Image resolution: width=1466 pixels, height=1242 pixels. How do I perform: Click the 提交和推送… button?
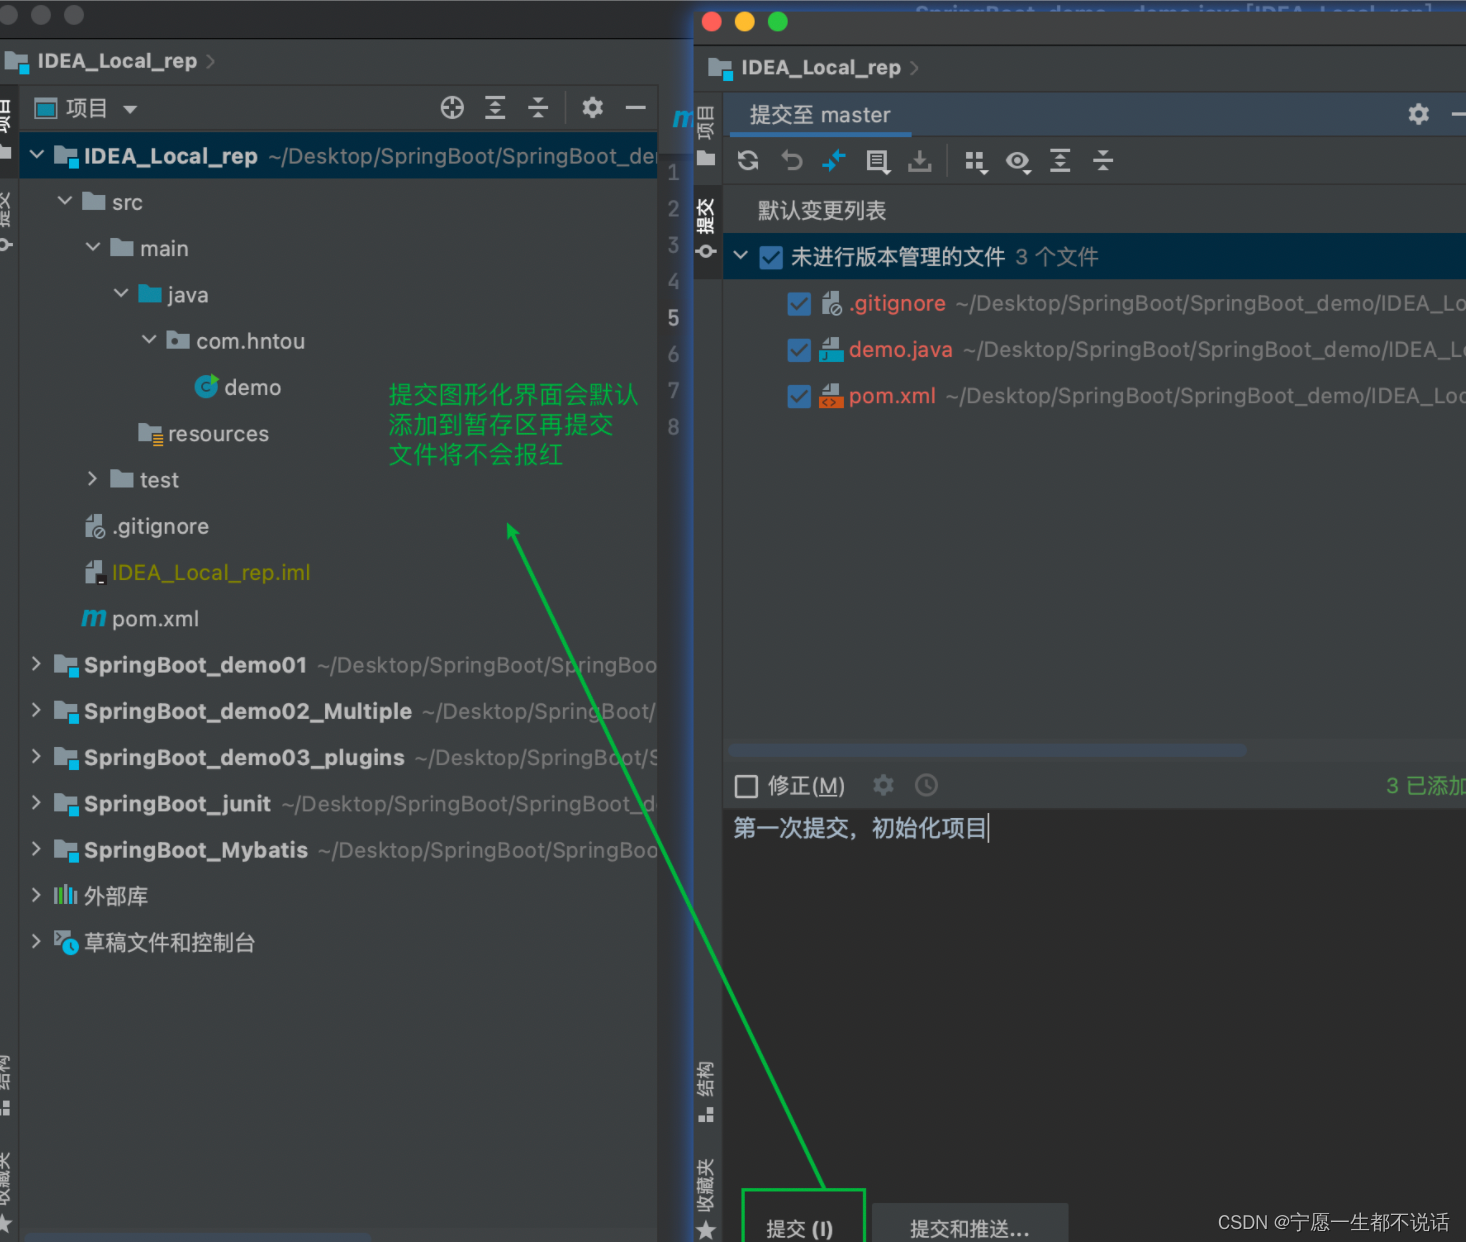pyautogui.click(x=970, y=1224)
